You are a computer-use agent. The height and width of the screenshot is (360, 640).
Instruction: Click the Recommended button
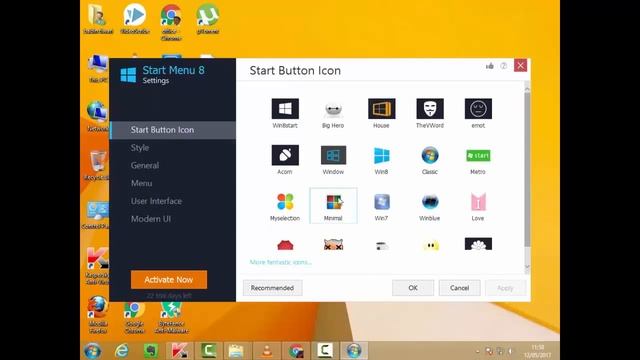pyautogui.click(x=272, y=288)
